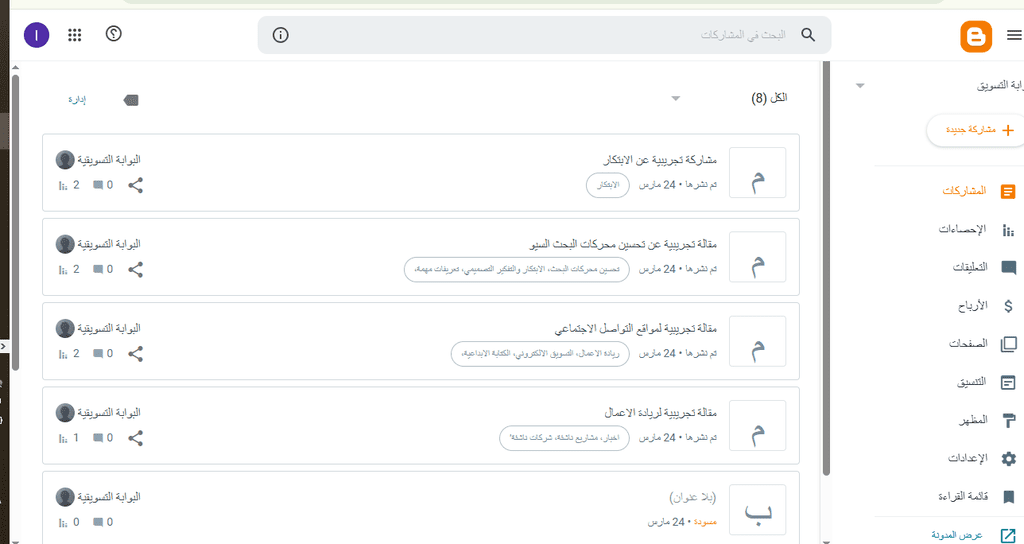Open الصفحات in the sidebar
This screenshot has width=1024, height=544.
click(x=982, y=344)
